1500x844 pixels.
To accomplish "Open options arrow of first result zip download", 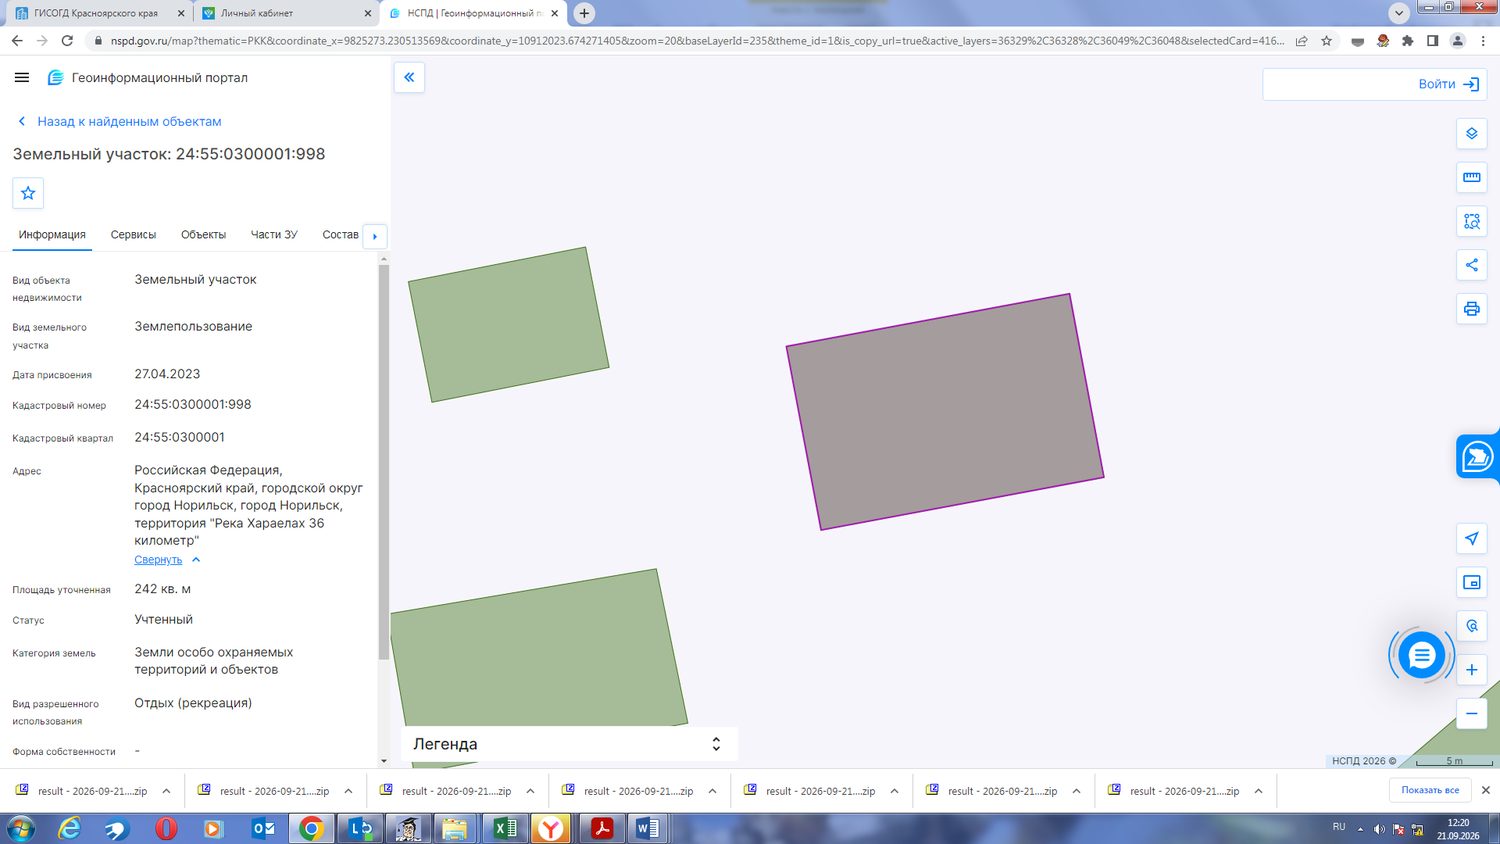I will tap(166, 791).
